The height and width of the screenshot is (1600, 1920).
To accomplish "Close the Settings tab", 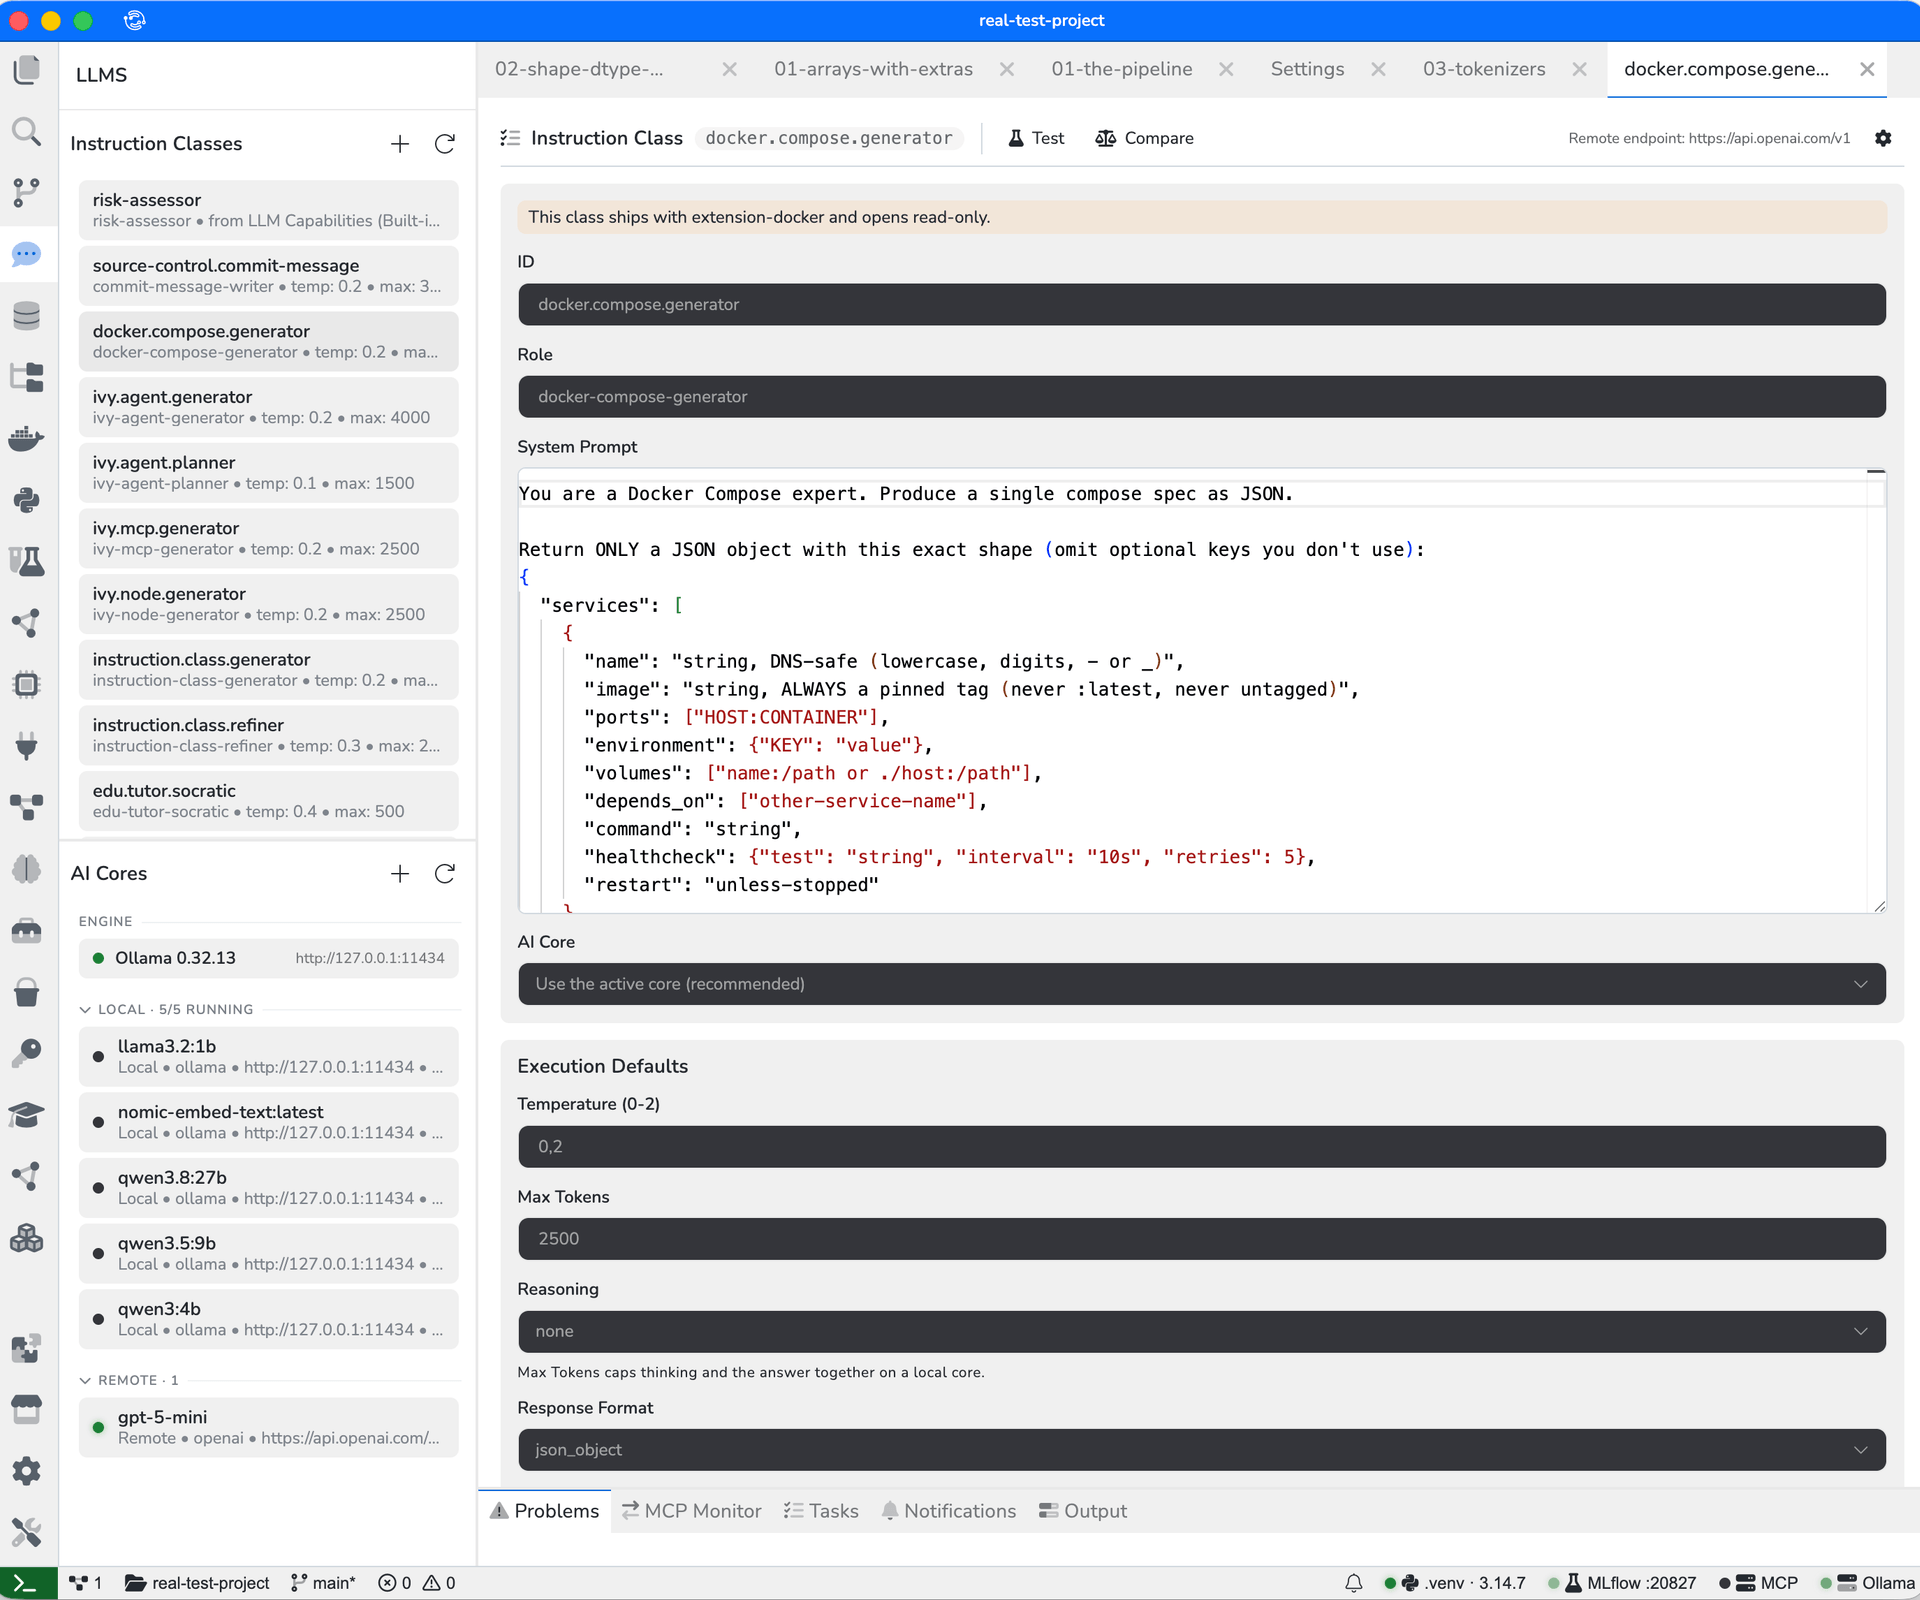I will tap(1378, 69).
